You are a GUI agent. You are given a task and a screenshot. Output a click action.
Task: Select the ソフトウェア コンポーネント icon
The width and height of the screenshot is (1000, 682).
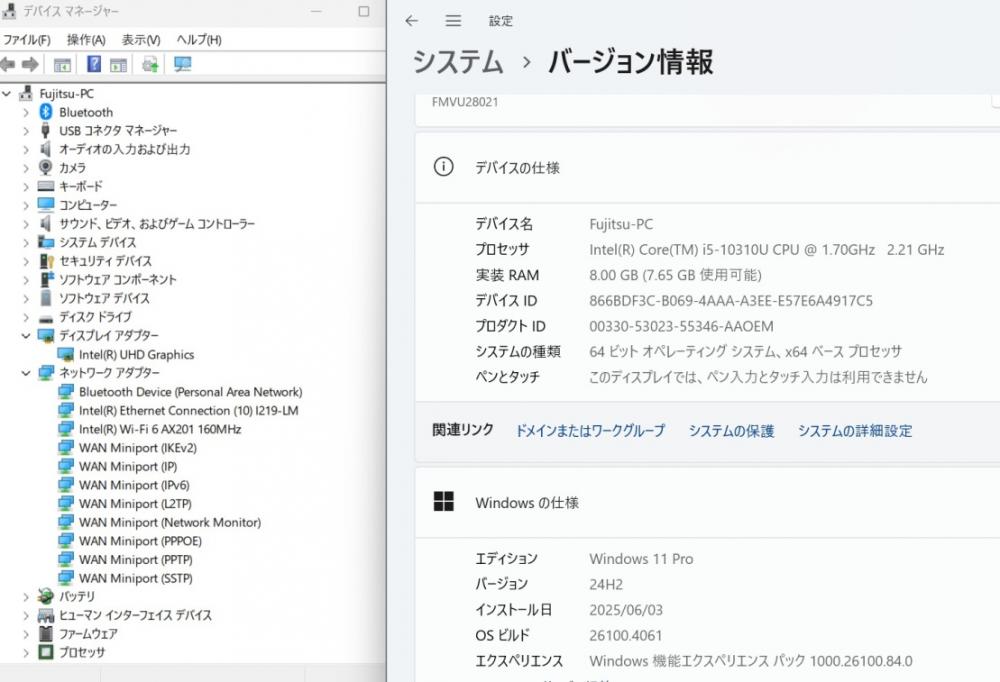point(46,279)
